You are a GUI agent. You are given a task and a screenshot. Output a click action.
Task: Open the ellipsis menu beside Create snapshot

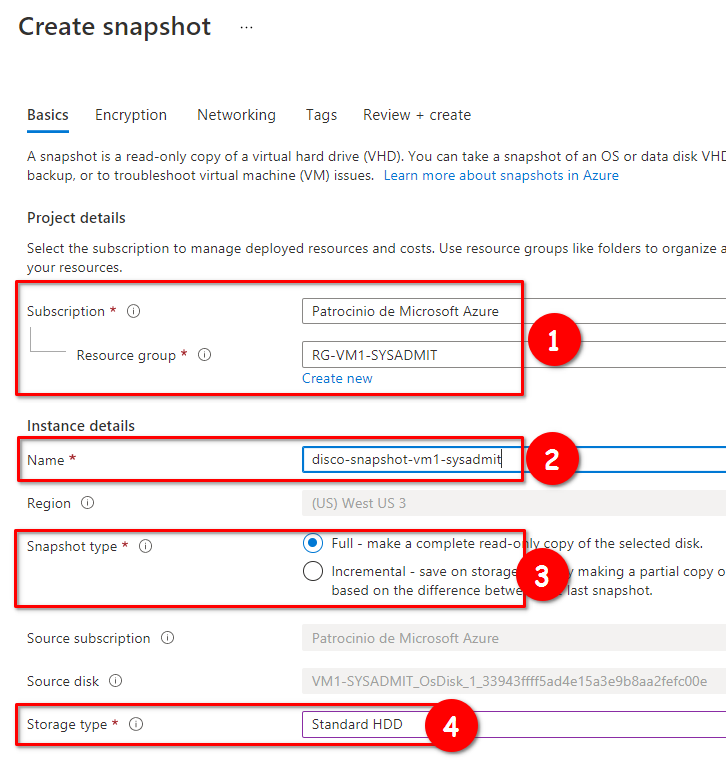(246, 27)
